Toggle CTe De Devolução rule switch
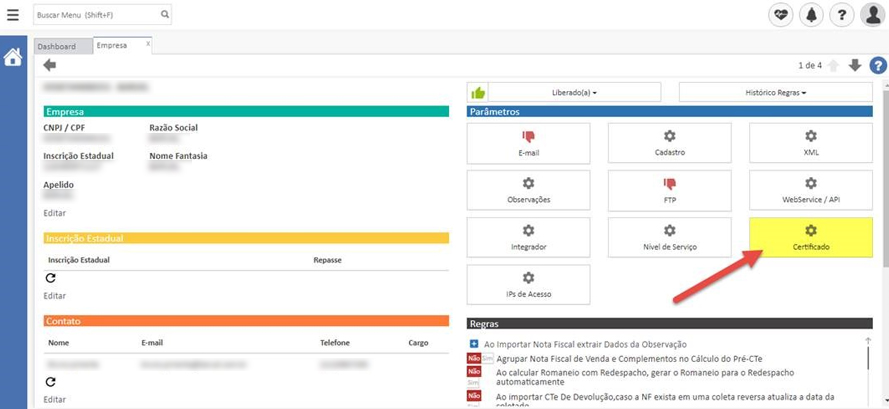The width and height of the screenshot is (889, 409). [x=475, y=396]
